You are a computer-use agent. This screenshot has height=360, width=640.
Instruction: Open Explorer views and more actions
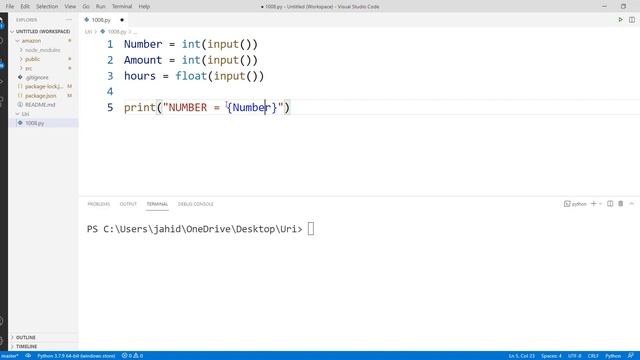tap(69, 20)
